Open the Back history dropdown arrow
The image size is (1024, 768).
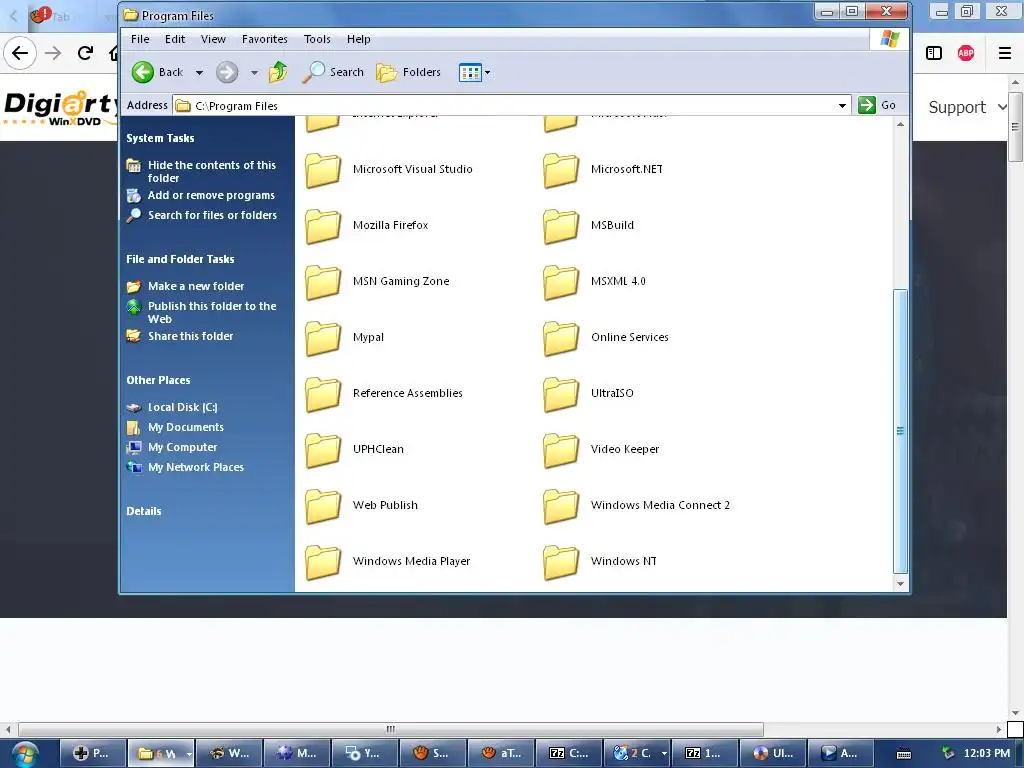point(199,72)
